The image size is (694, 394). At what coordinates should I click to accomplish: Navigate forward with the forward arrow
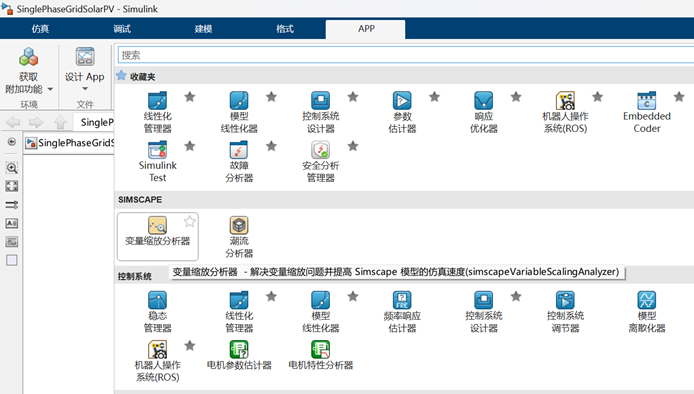click(x=36, y=122)
